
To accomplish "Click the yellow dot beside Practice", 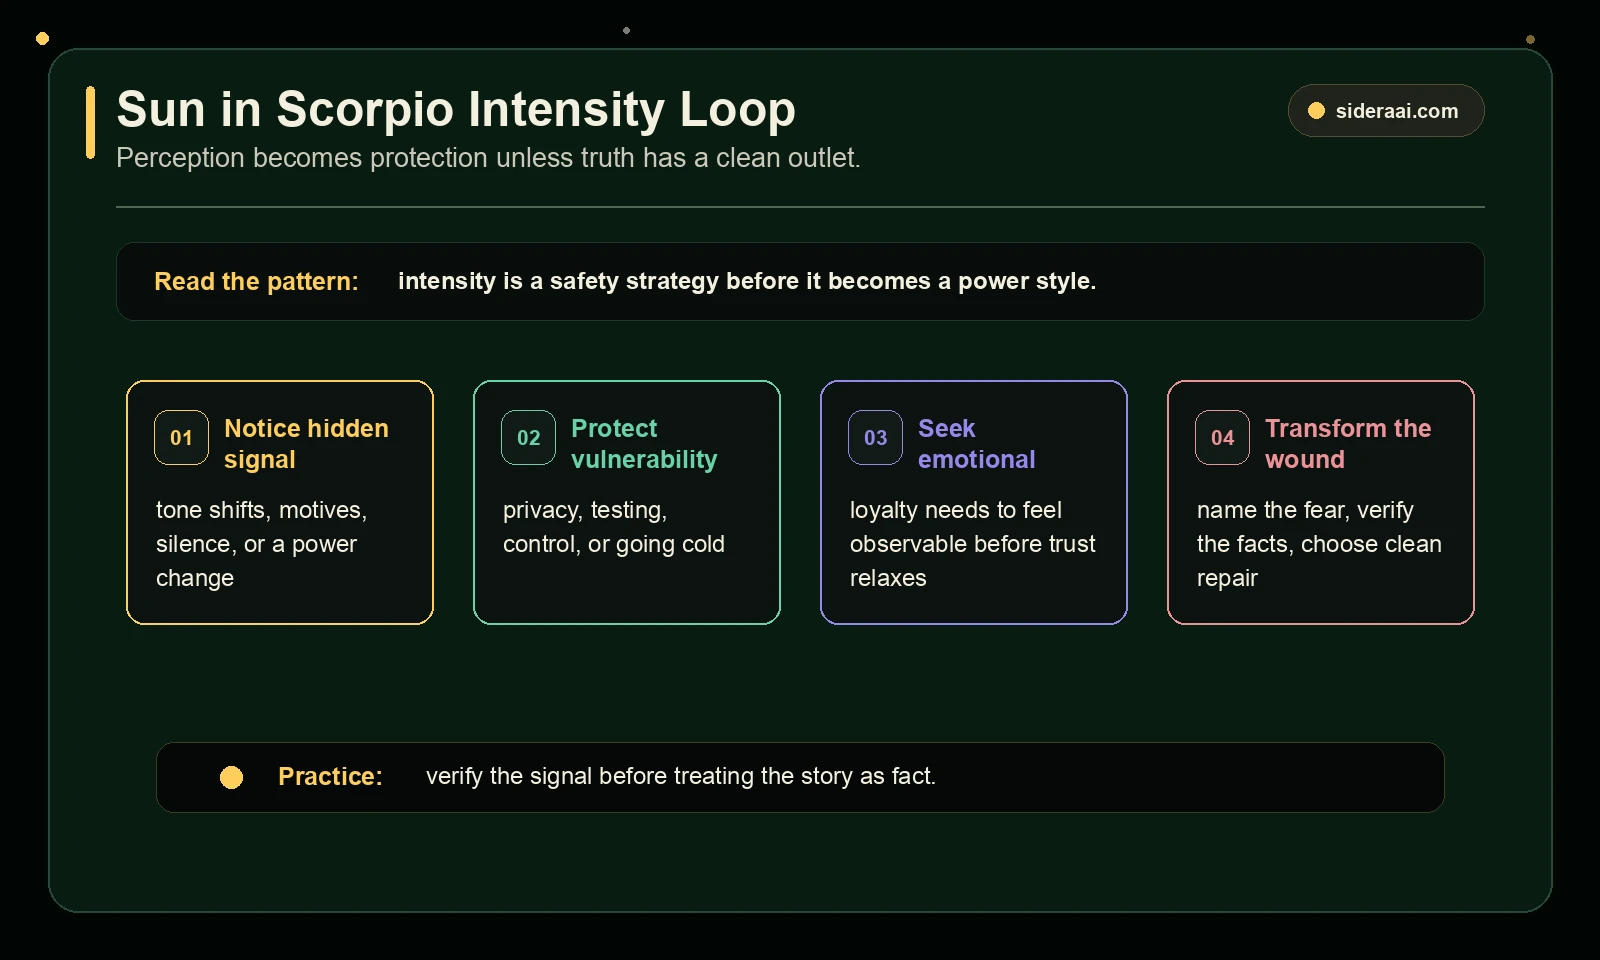I will 231,777.
